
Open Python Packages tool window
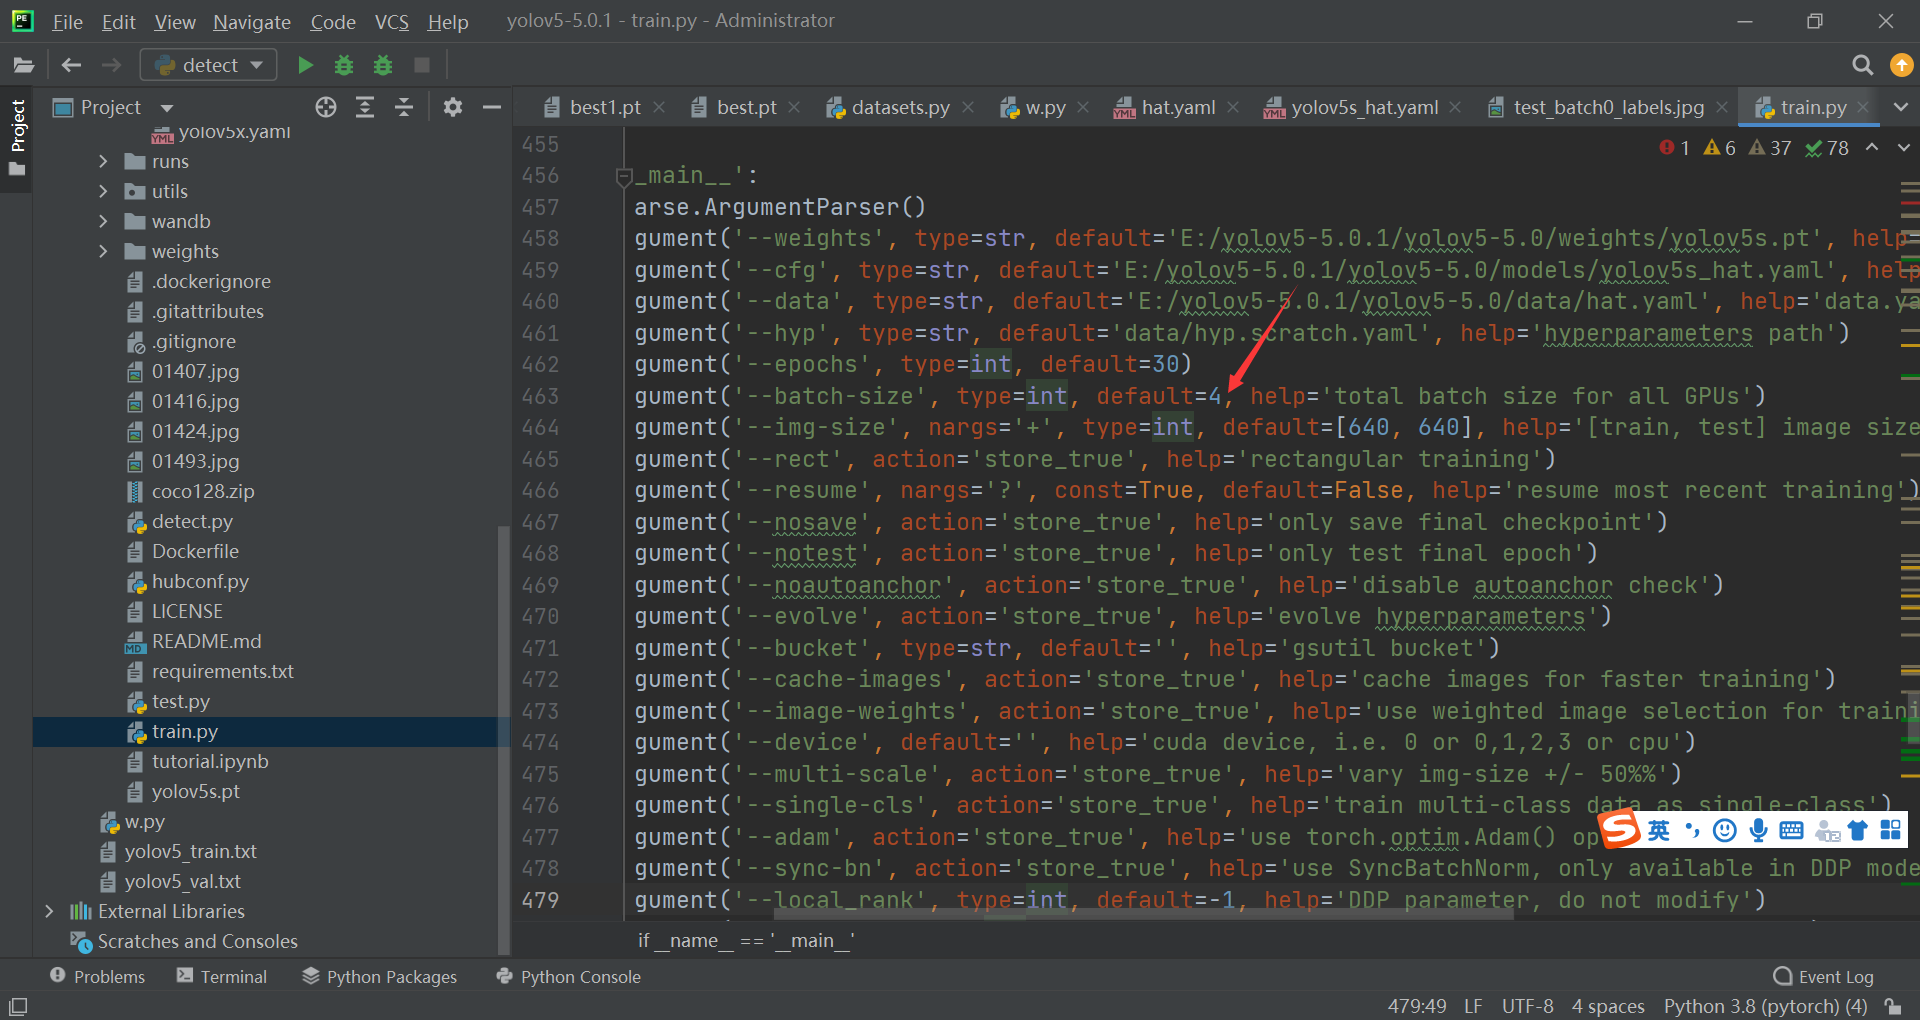[380, 976]
